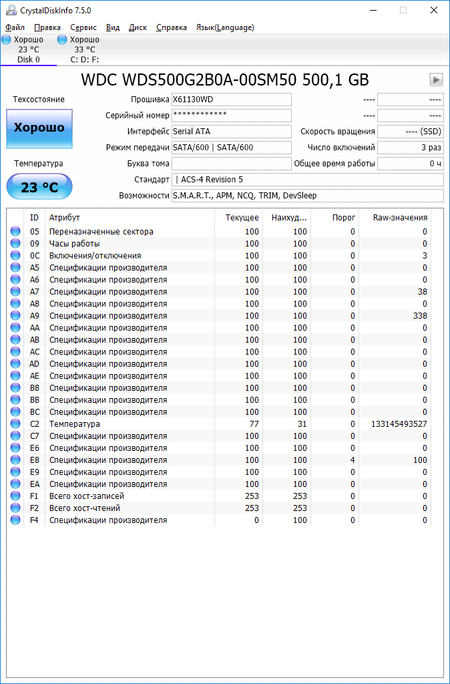
Task: Click the 23 °C temperature button
Action: click(39, 187)
